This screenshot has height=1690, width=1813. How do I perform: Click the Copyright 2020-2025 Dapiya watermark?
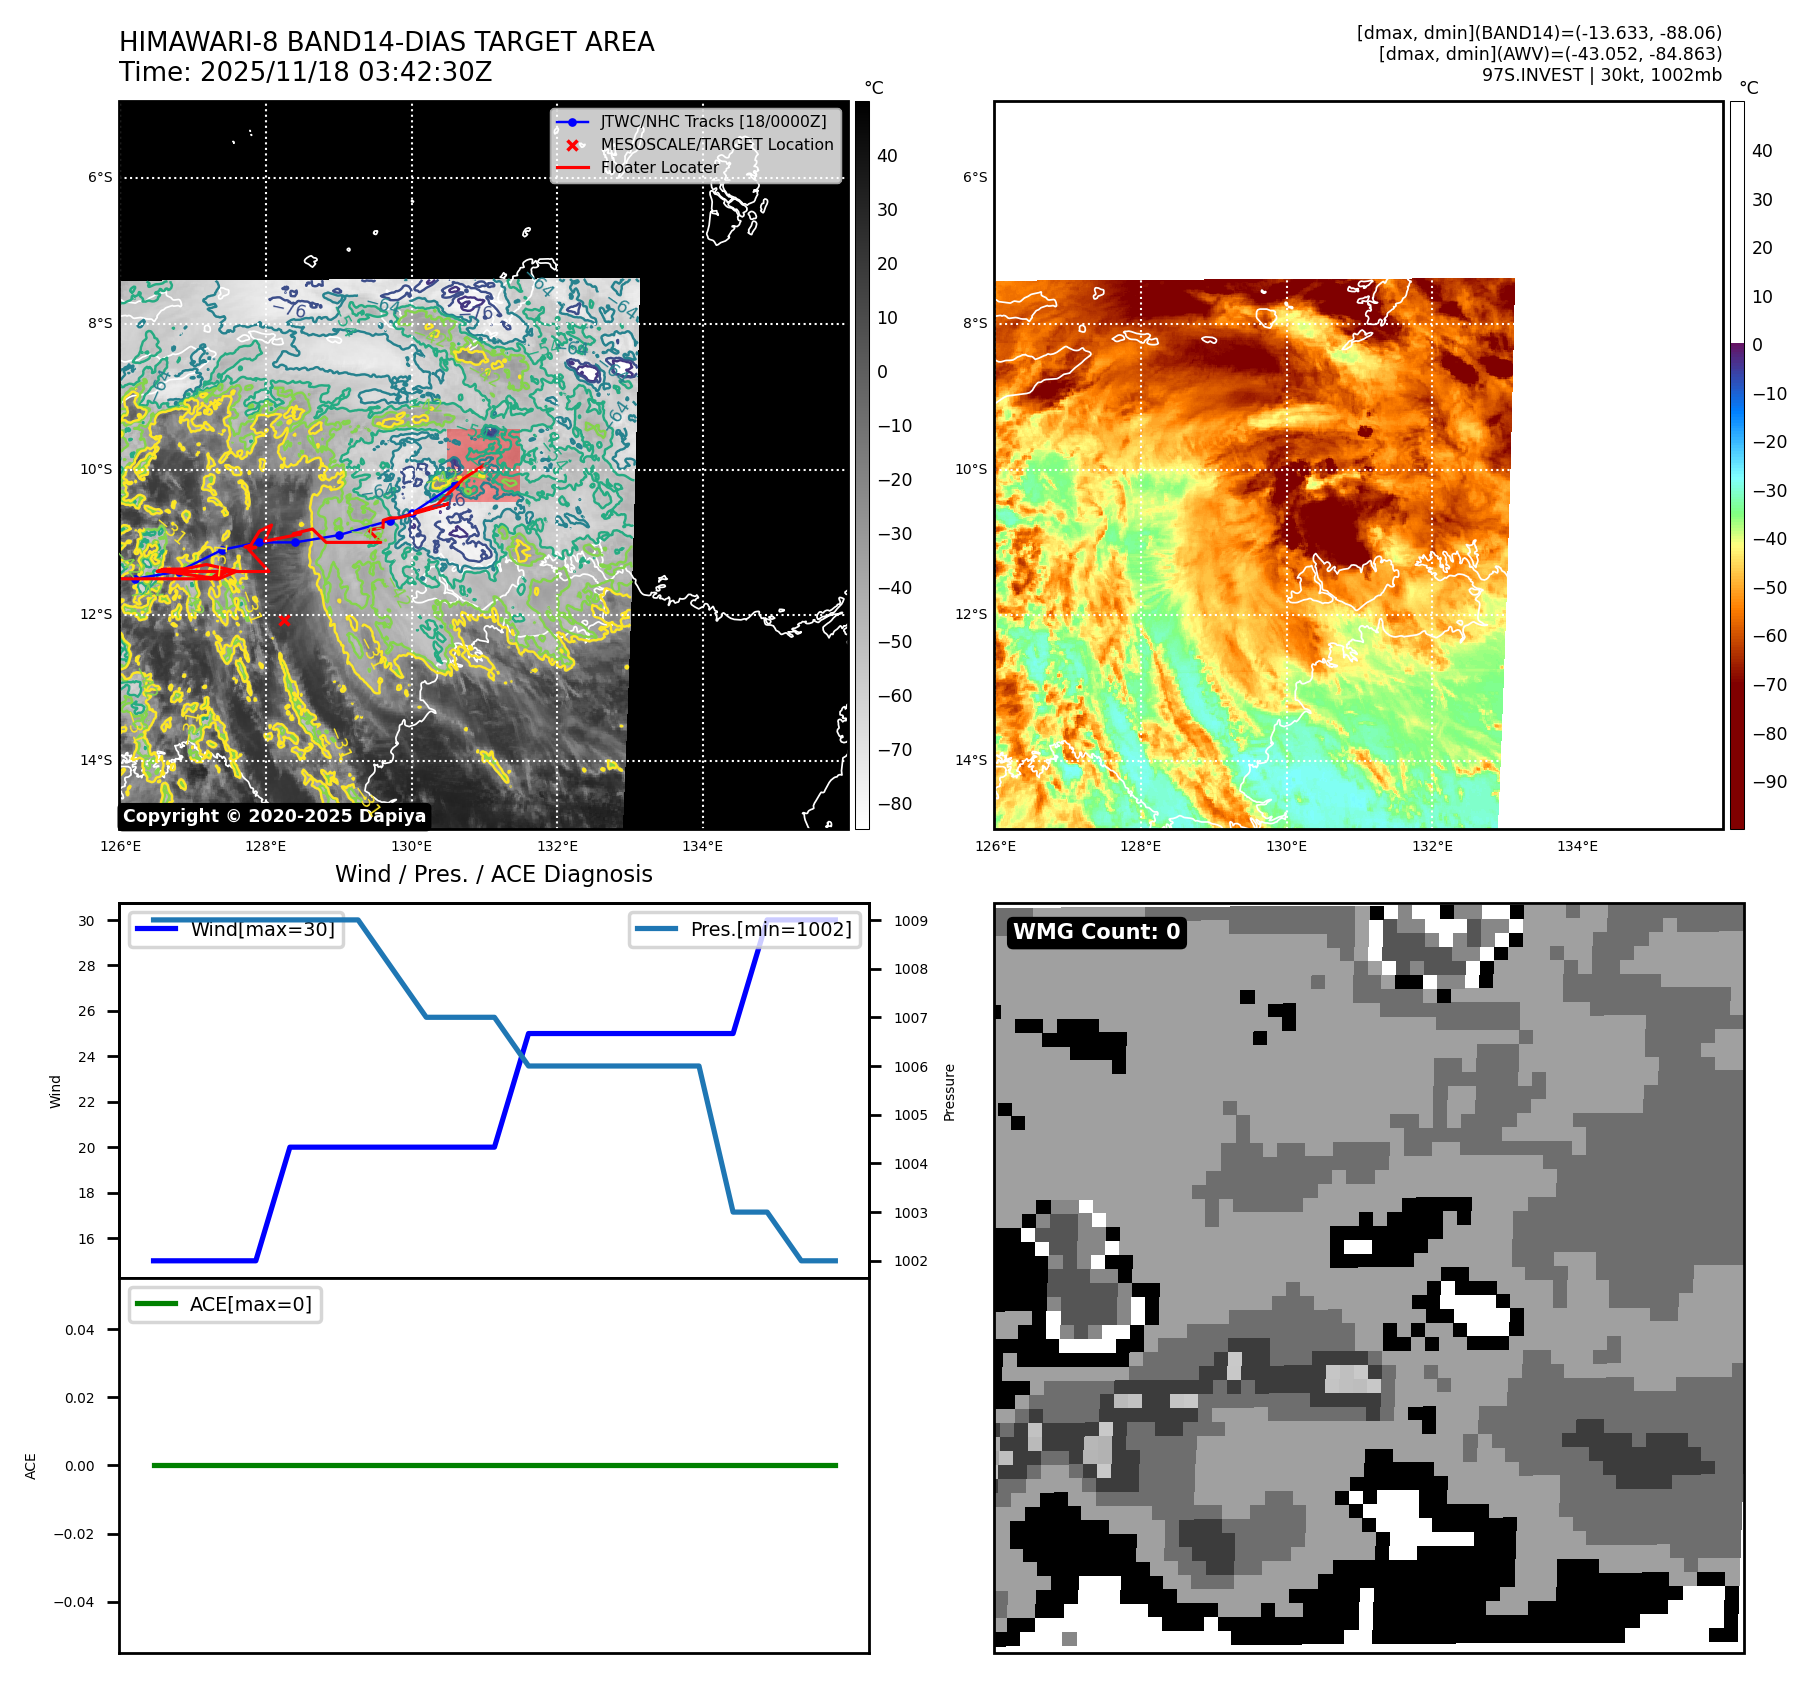coord(274,816)
